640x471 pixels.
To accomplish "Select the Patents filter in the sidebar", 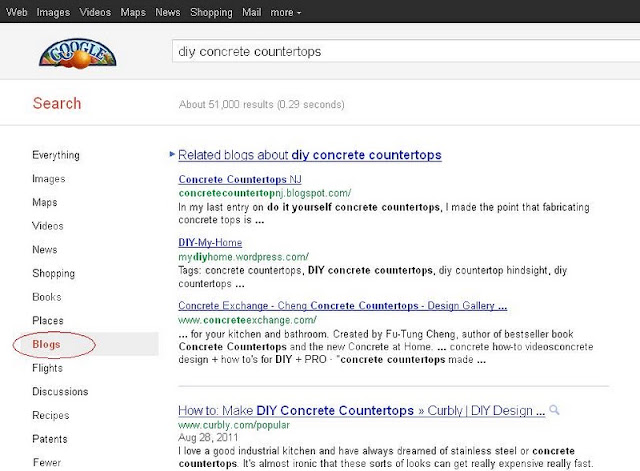I will coord(49,439).
